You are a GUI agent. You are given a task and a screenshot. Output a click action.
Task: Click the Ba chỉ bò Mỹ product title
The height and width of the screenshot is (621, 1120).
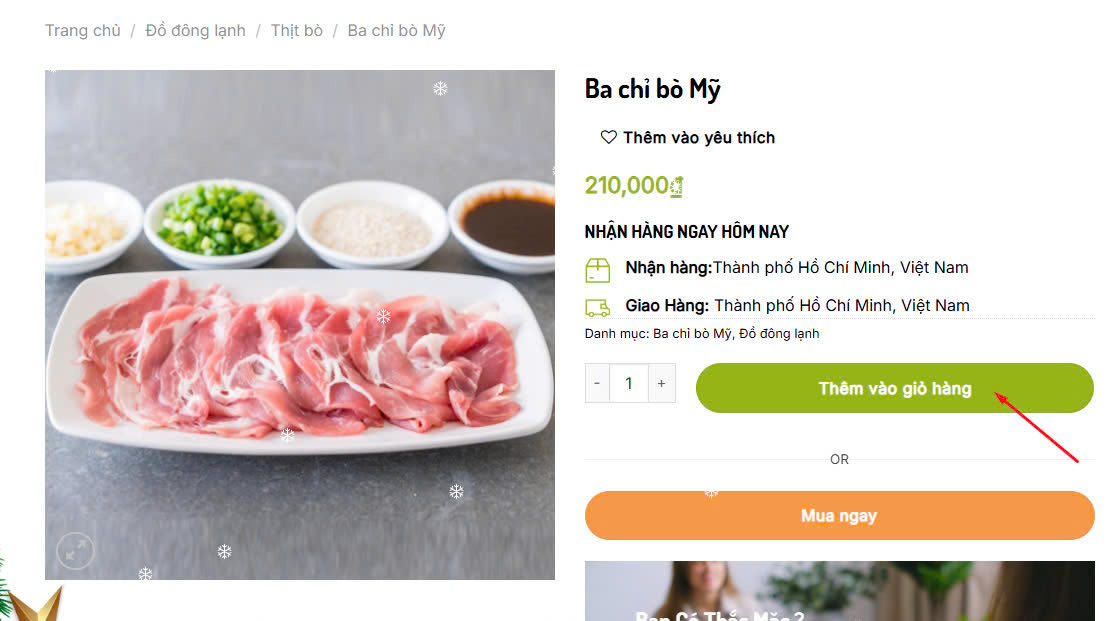tap(652, 89)
